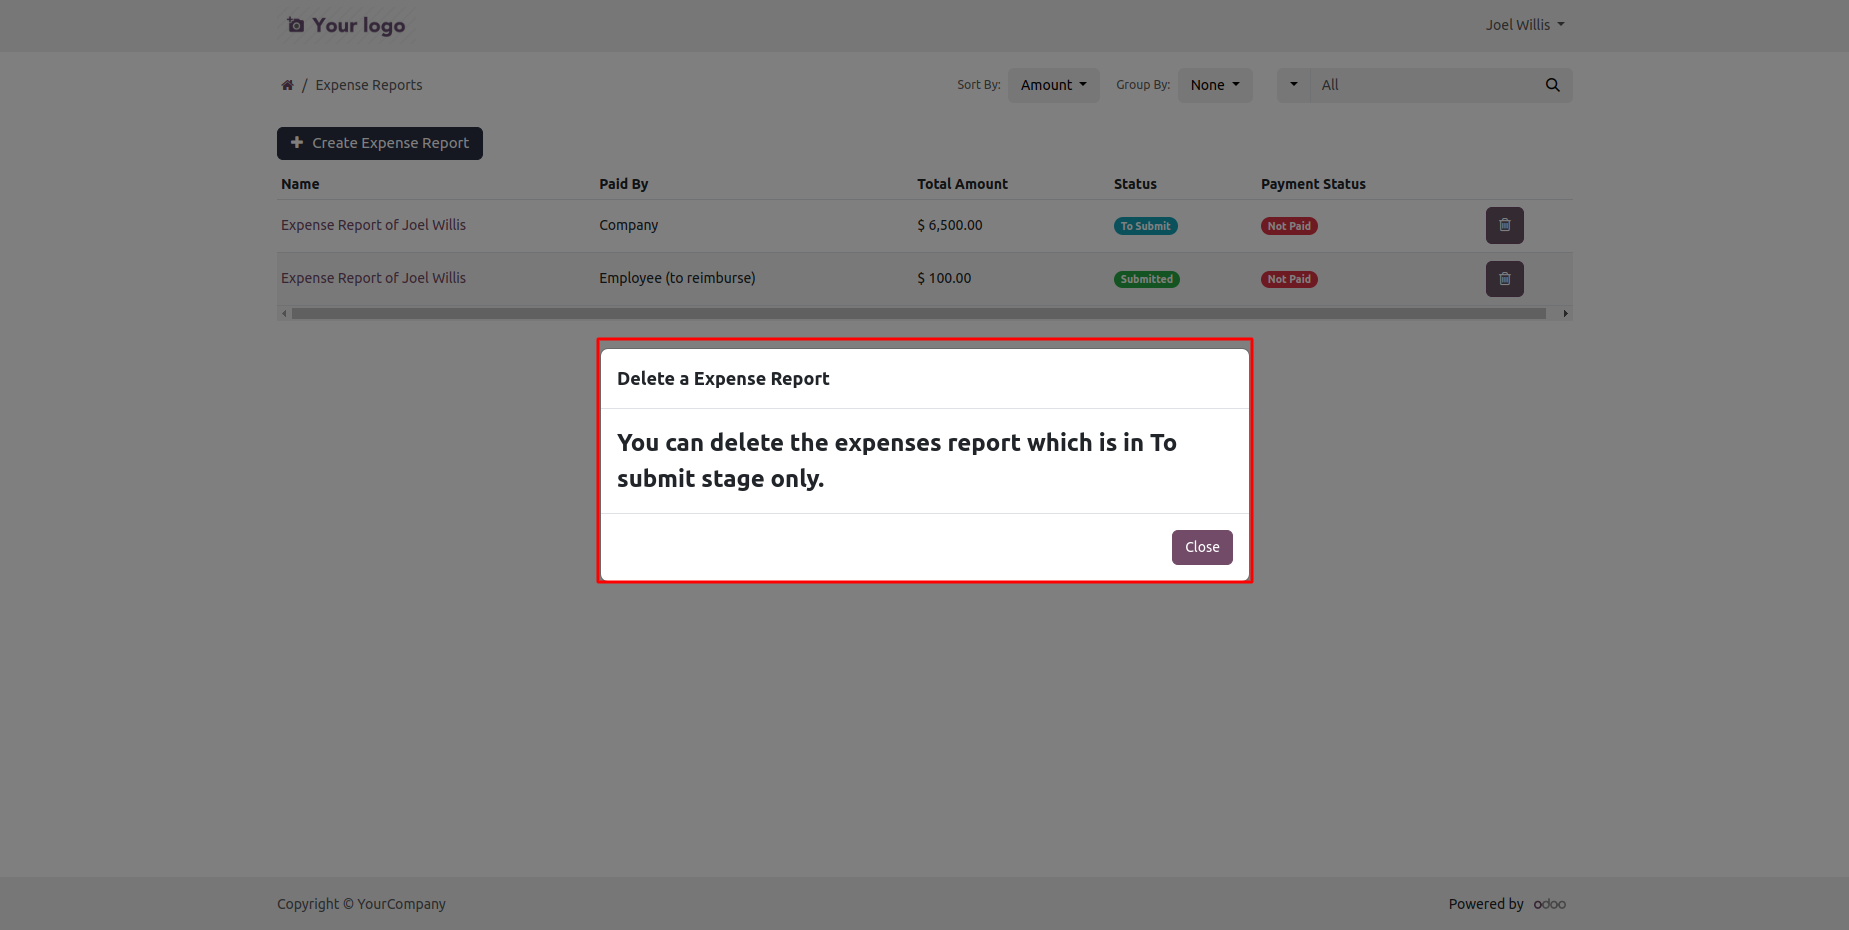
Task: Click the Paid By column header
Action: click(x=624, y=184)
